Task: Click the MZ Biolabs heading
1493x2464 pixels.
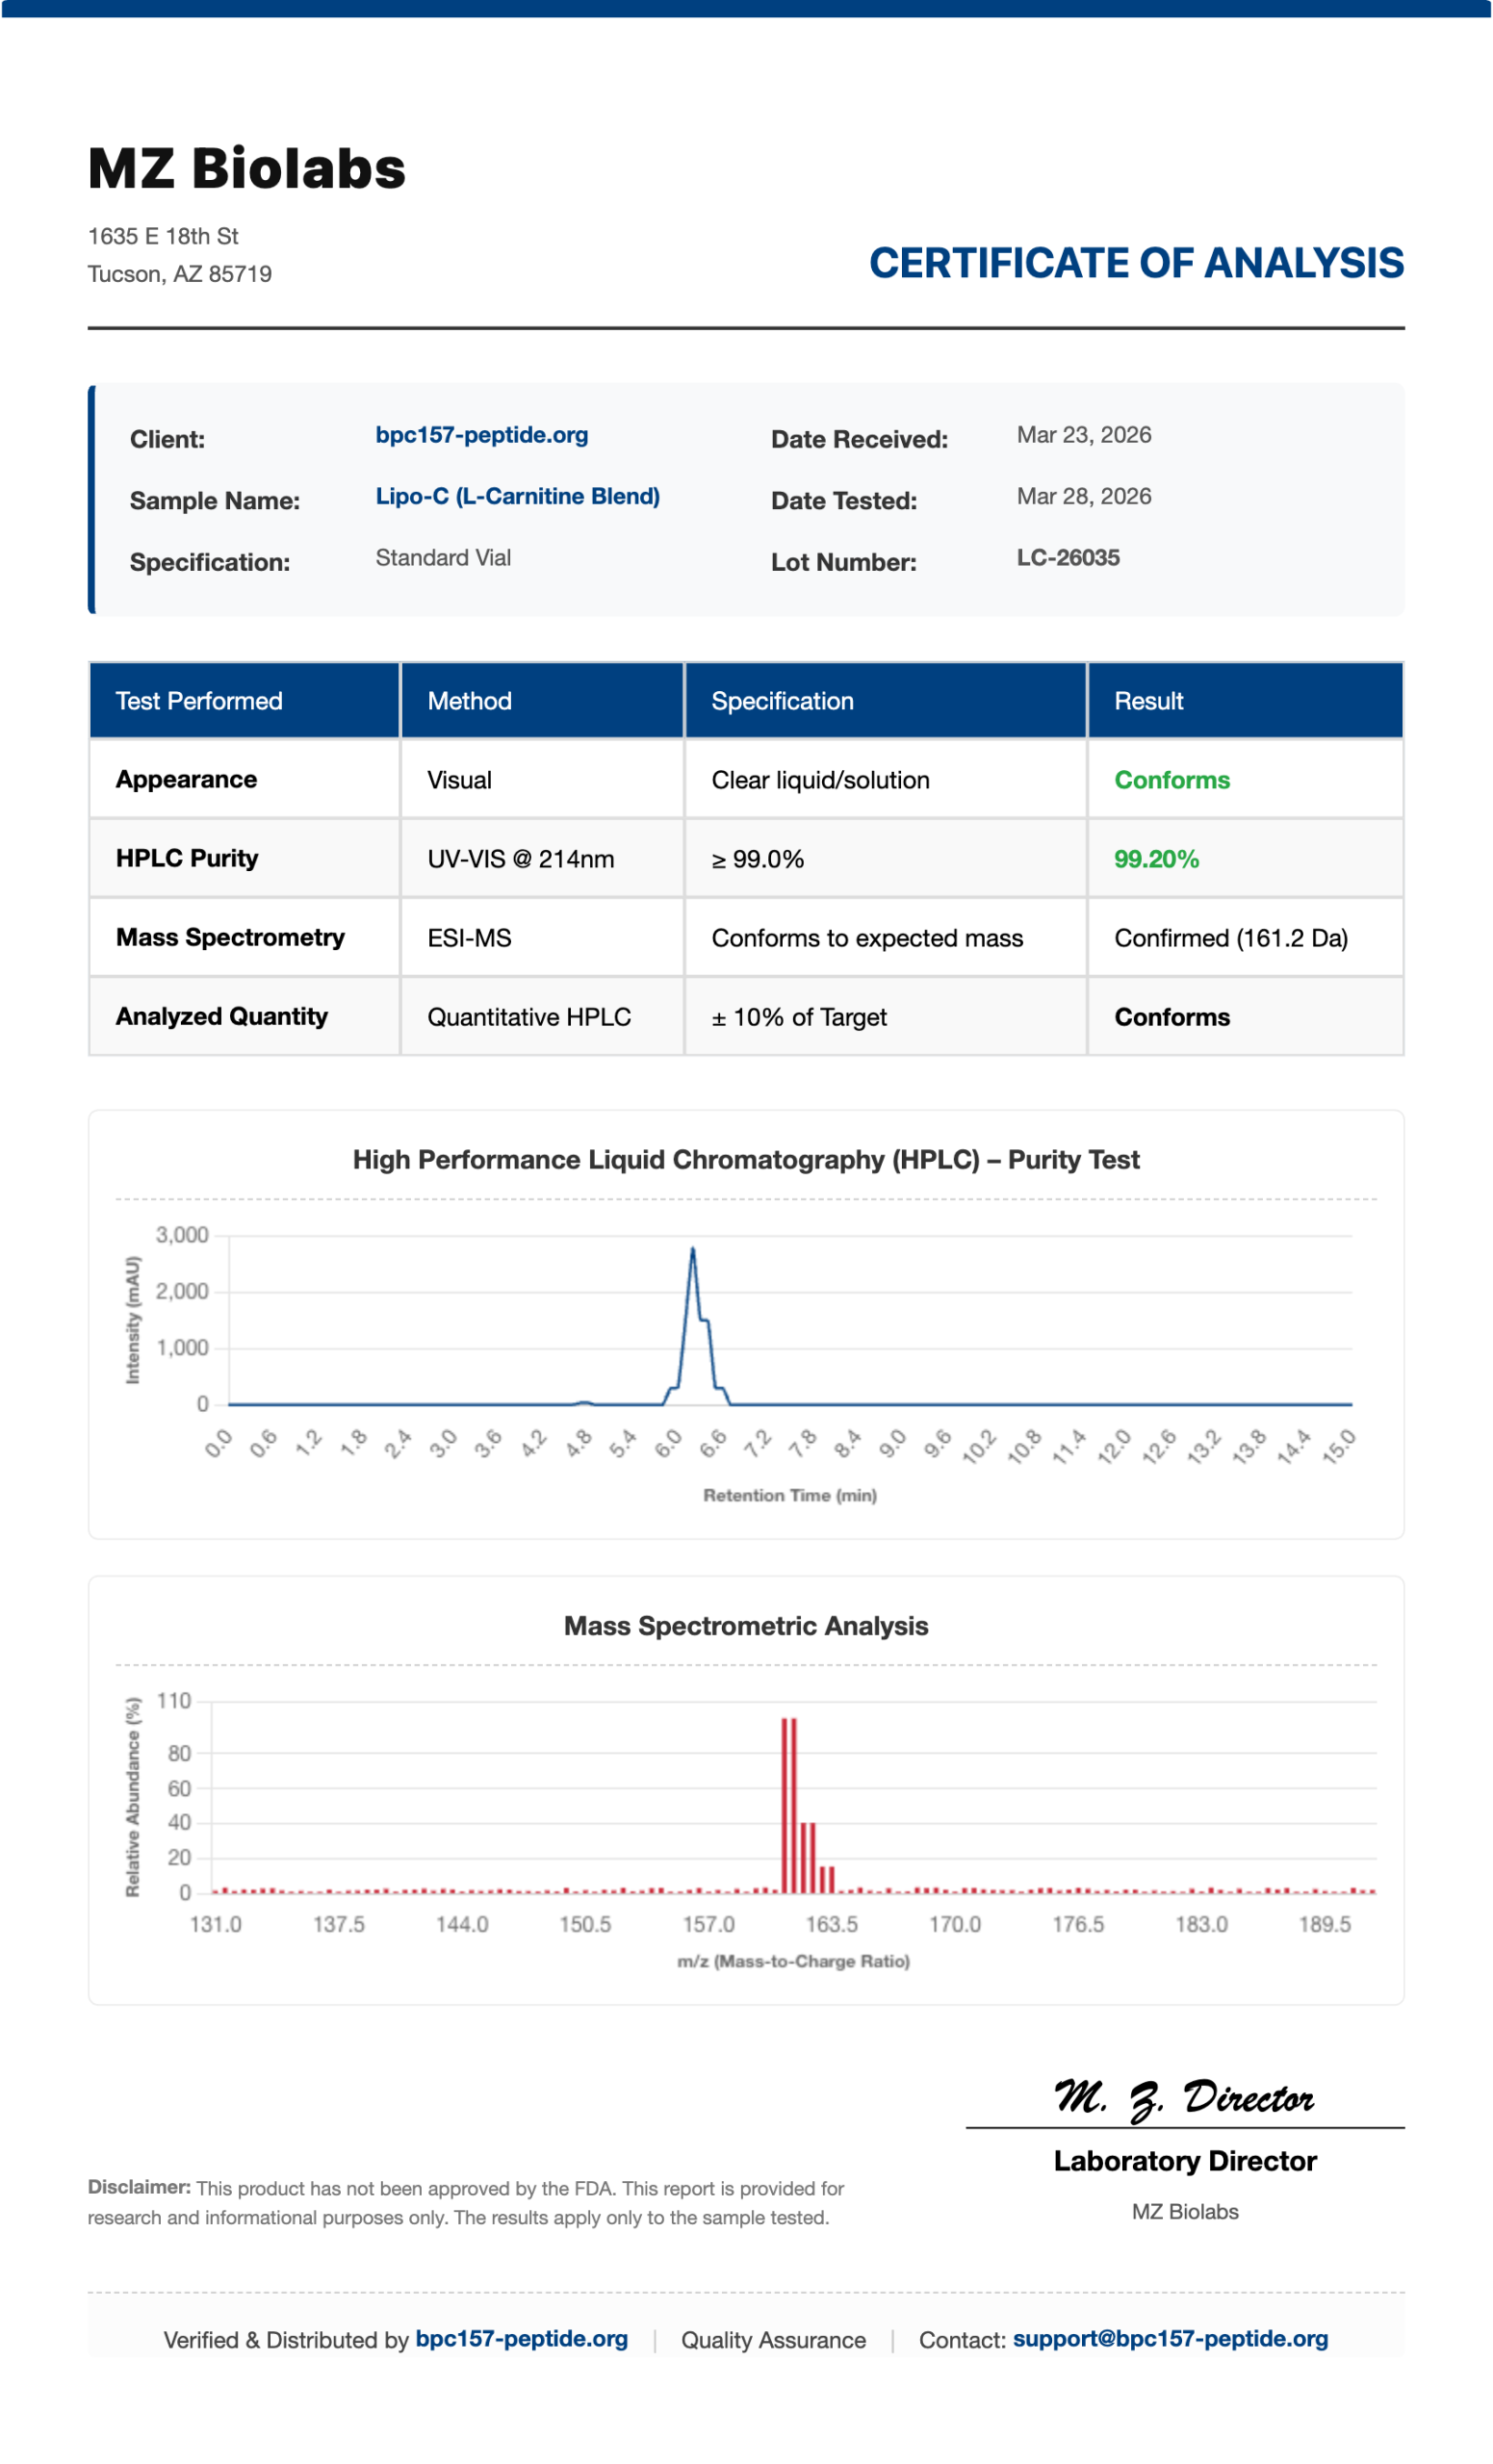Action: point(247,168)
